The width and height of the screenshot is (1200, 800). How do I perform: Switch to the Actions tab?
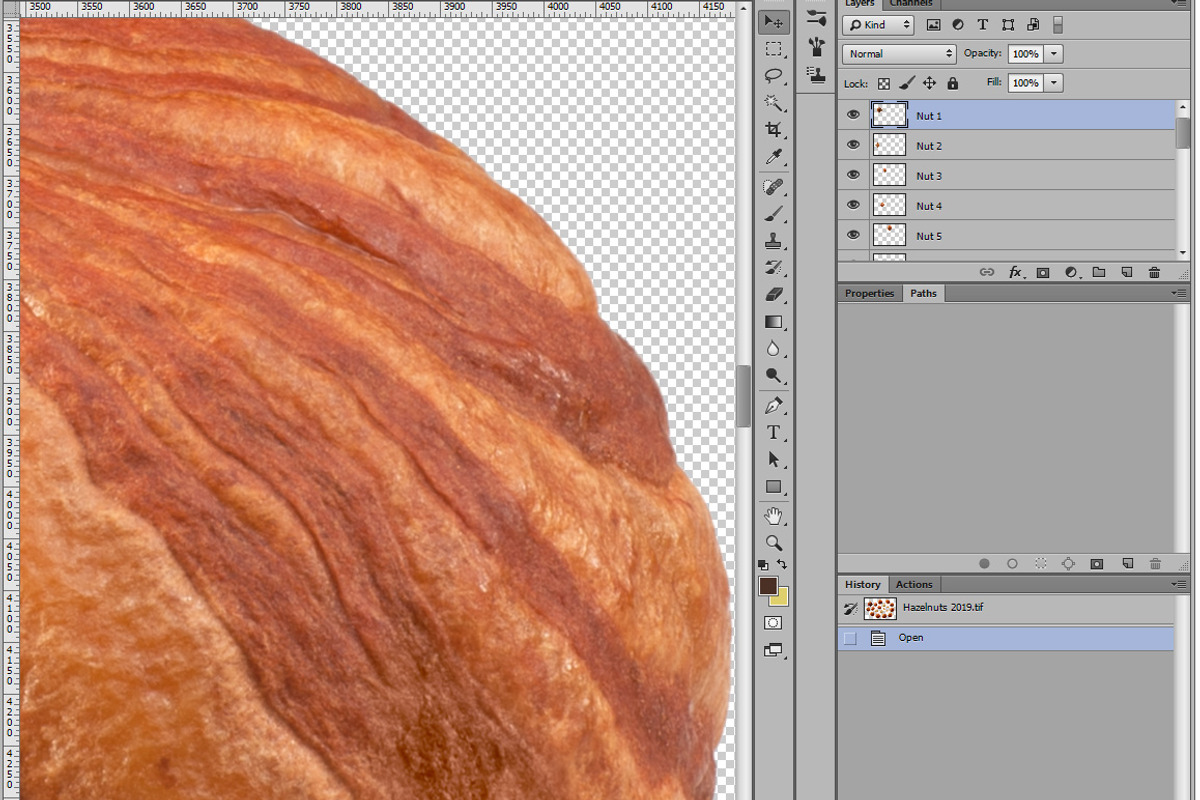click(x=914, y=584)
